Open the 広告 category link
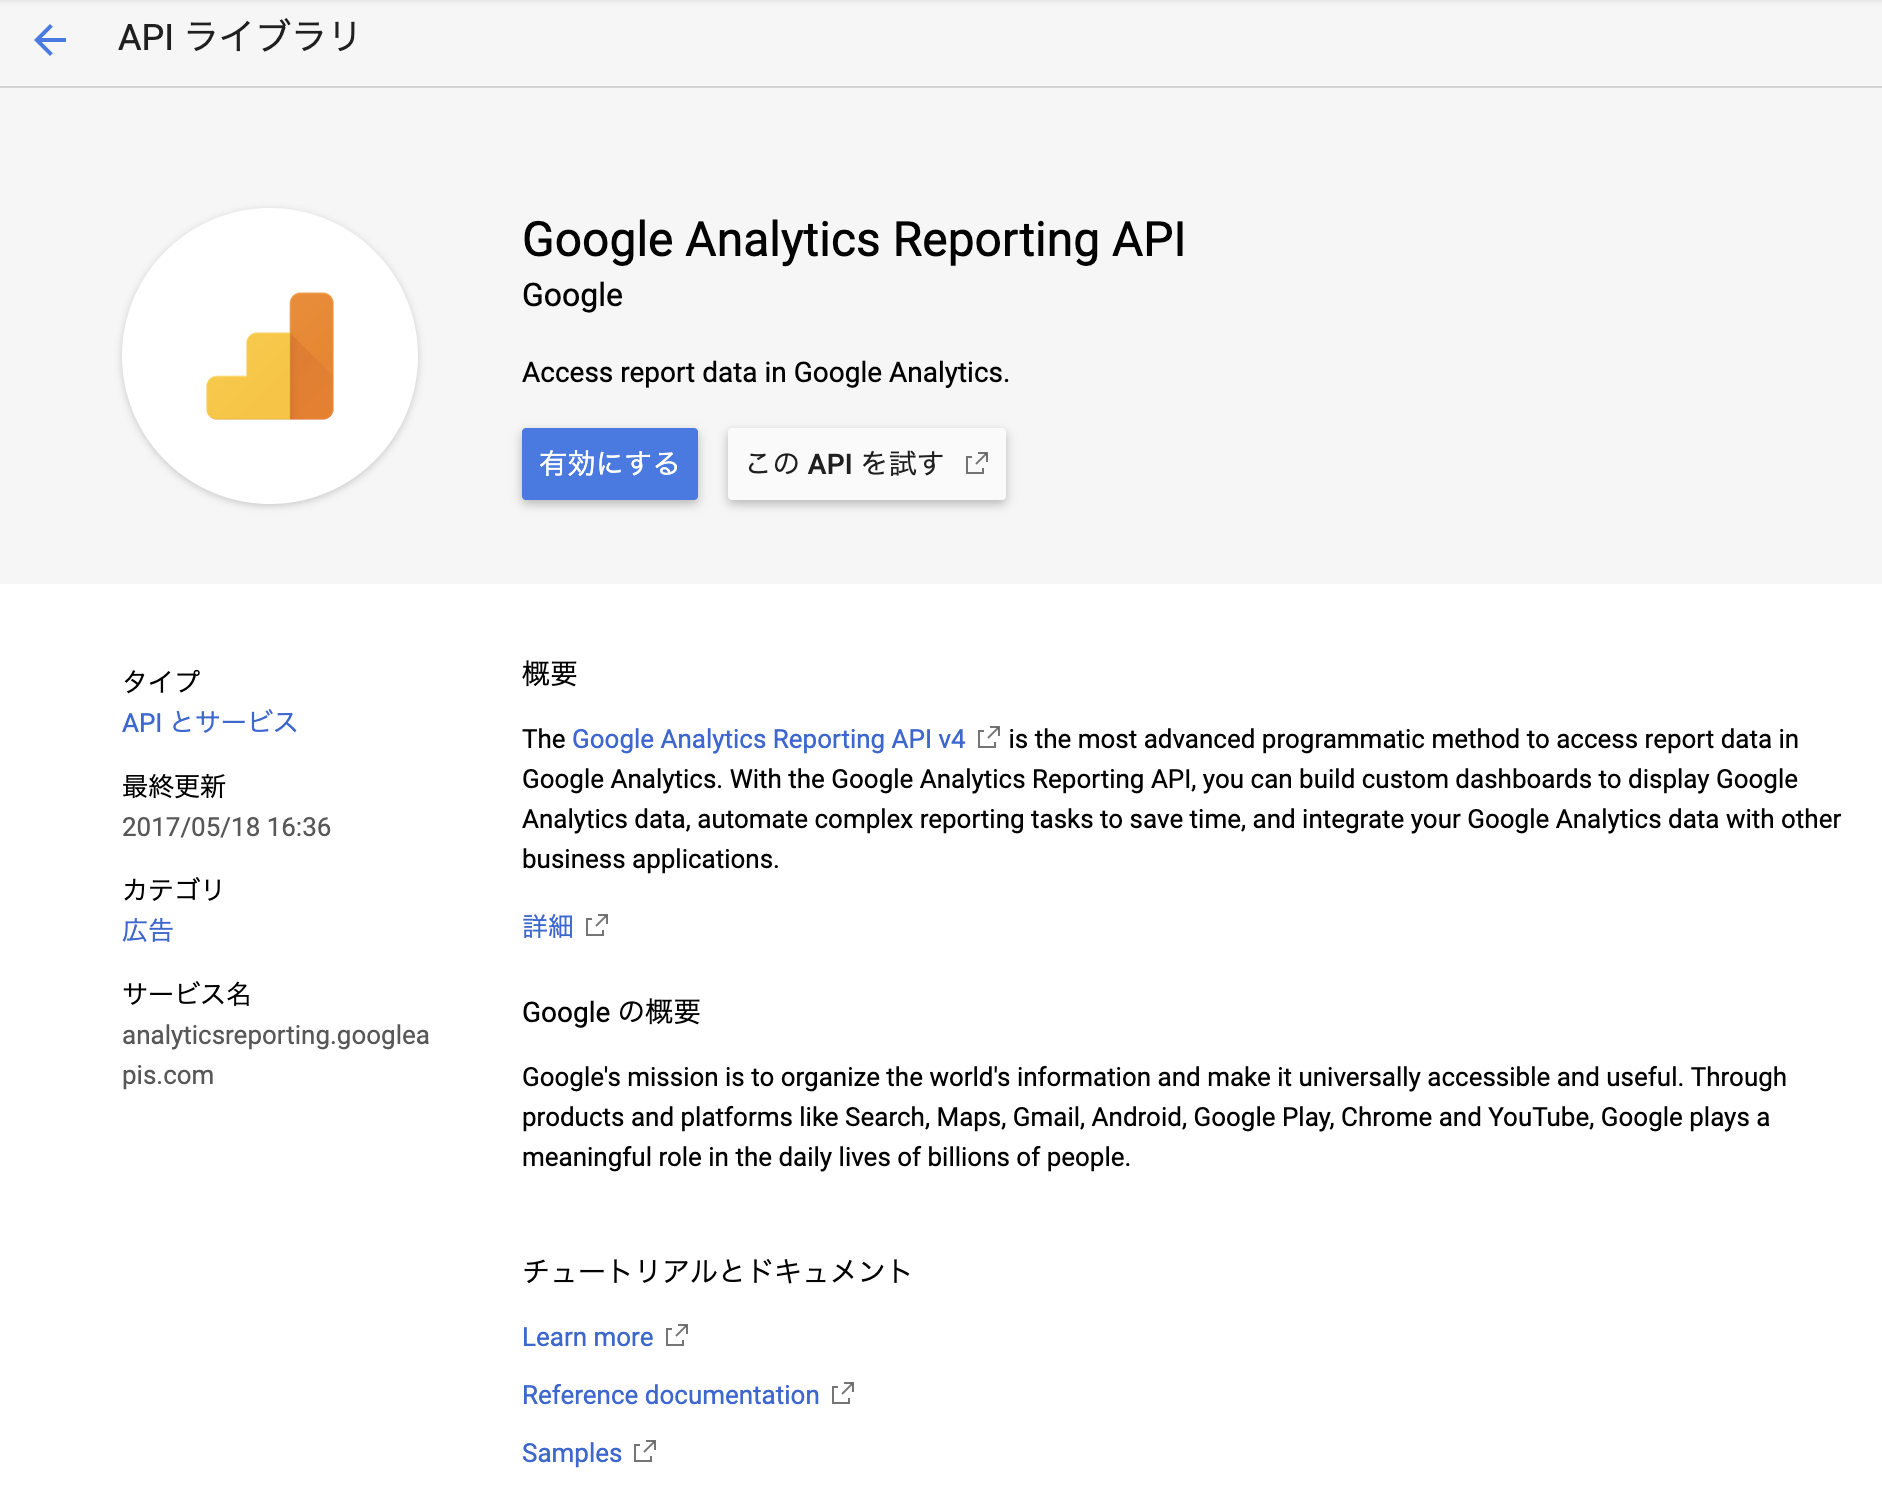This screenshot has width=1882, height=1494. (x=148, y=931)
